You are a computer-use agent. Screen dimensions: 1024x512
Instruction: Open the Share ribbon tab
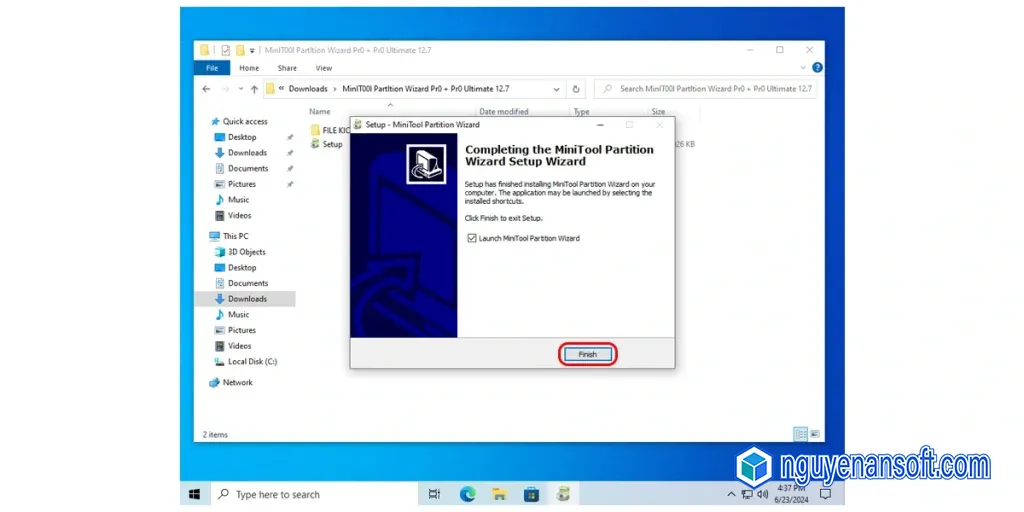click(x=287, y=68)
